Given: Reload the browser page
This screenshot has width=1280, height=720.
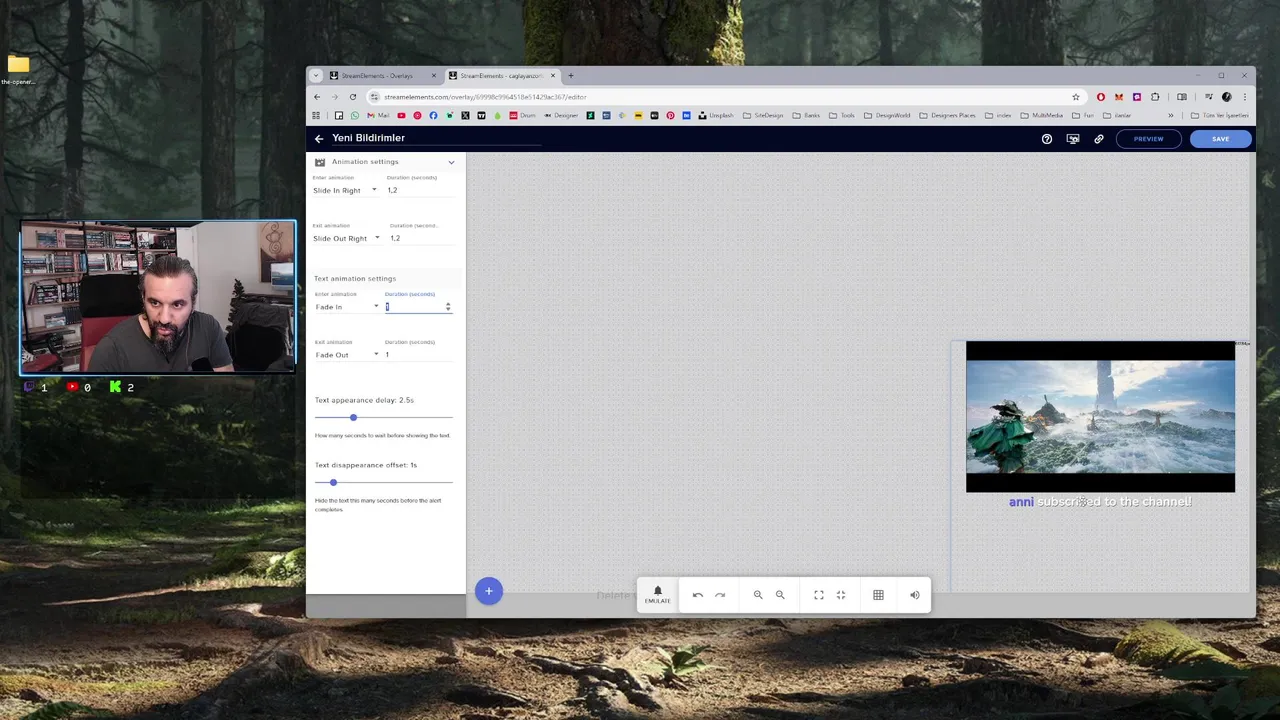Looking at the screenshot, I should 353,97.
